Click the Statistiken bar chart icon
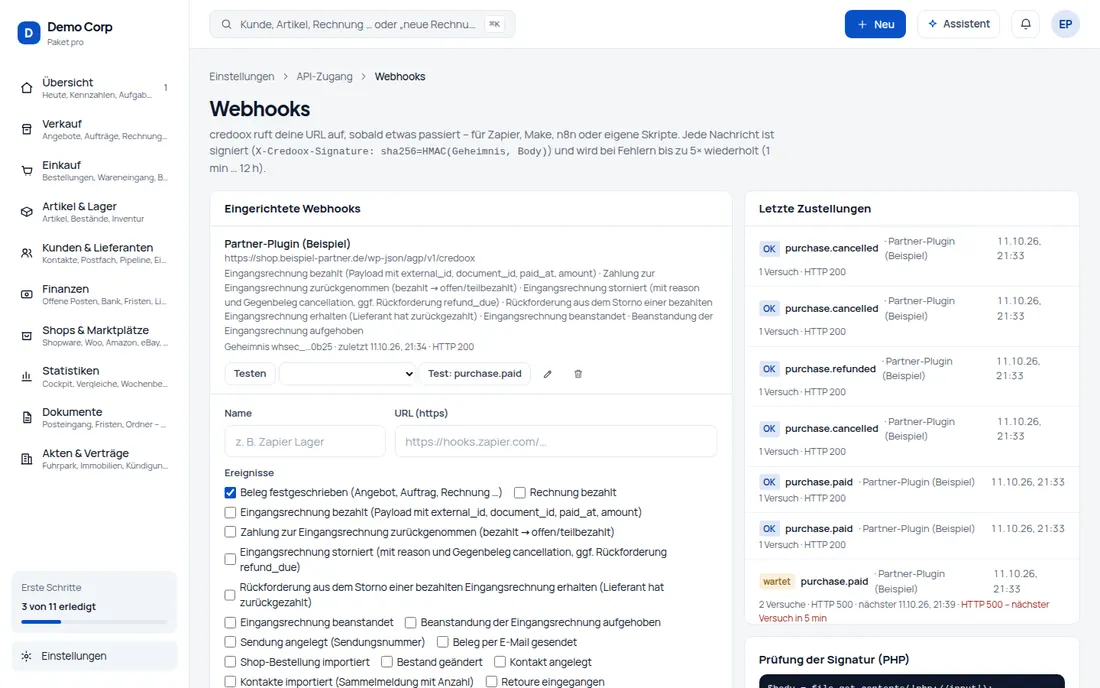1100x688 pixels. (x=27, y=377)
